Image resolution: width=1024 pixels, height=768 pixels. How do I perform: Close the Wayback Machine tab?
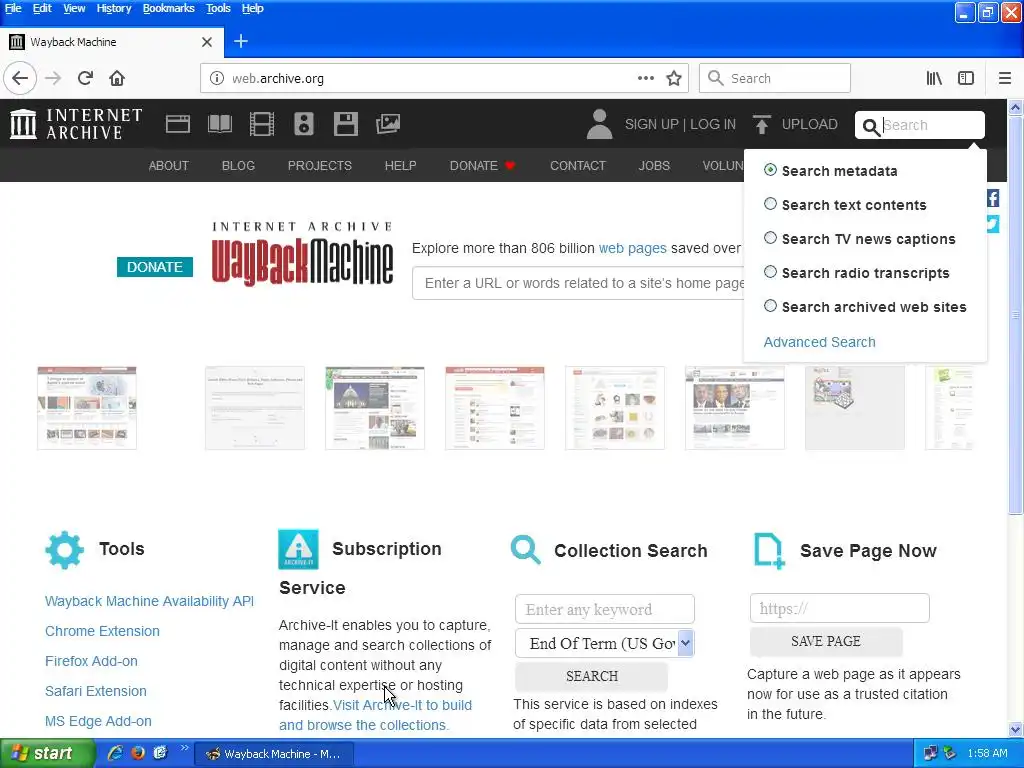tap(207, 42)
